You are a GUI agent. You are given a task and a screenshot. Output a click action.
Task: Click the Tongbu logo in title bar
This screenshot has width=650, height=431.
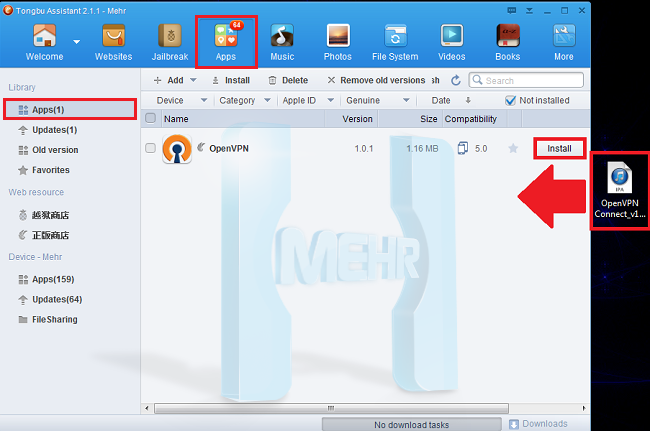pos(7,10)
